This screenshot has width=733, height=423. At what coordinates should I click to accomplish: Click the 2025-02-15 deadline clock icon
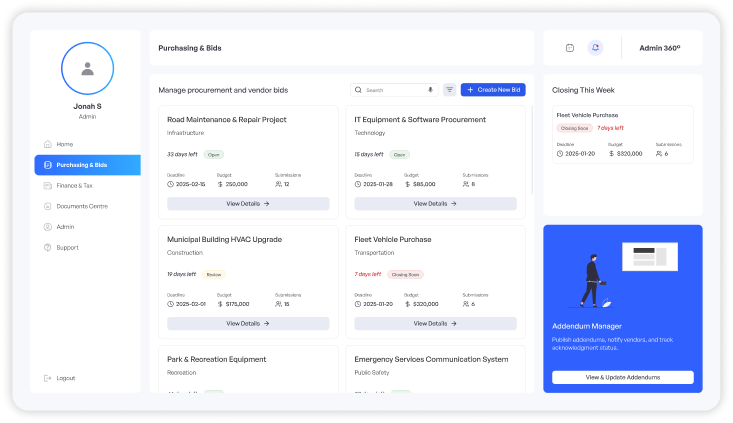coord(171,184)
